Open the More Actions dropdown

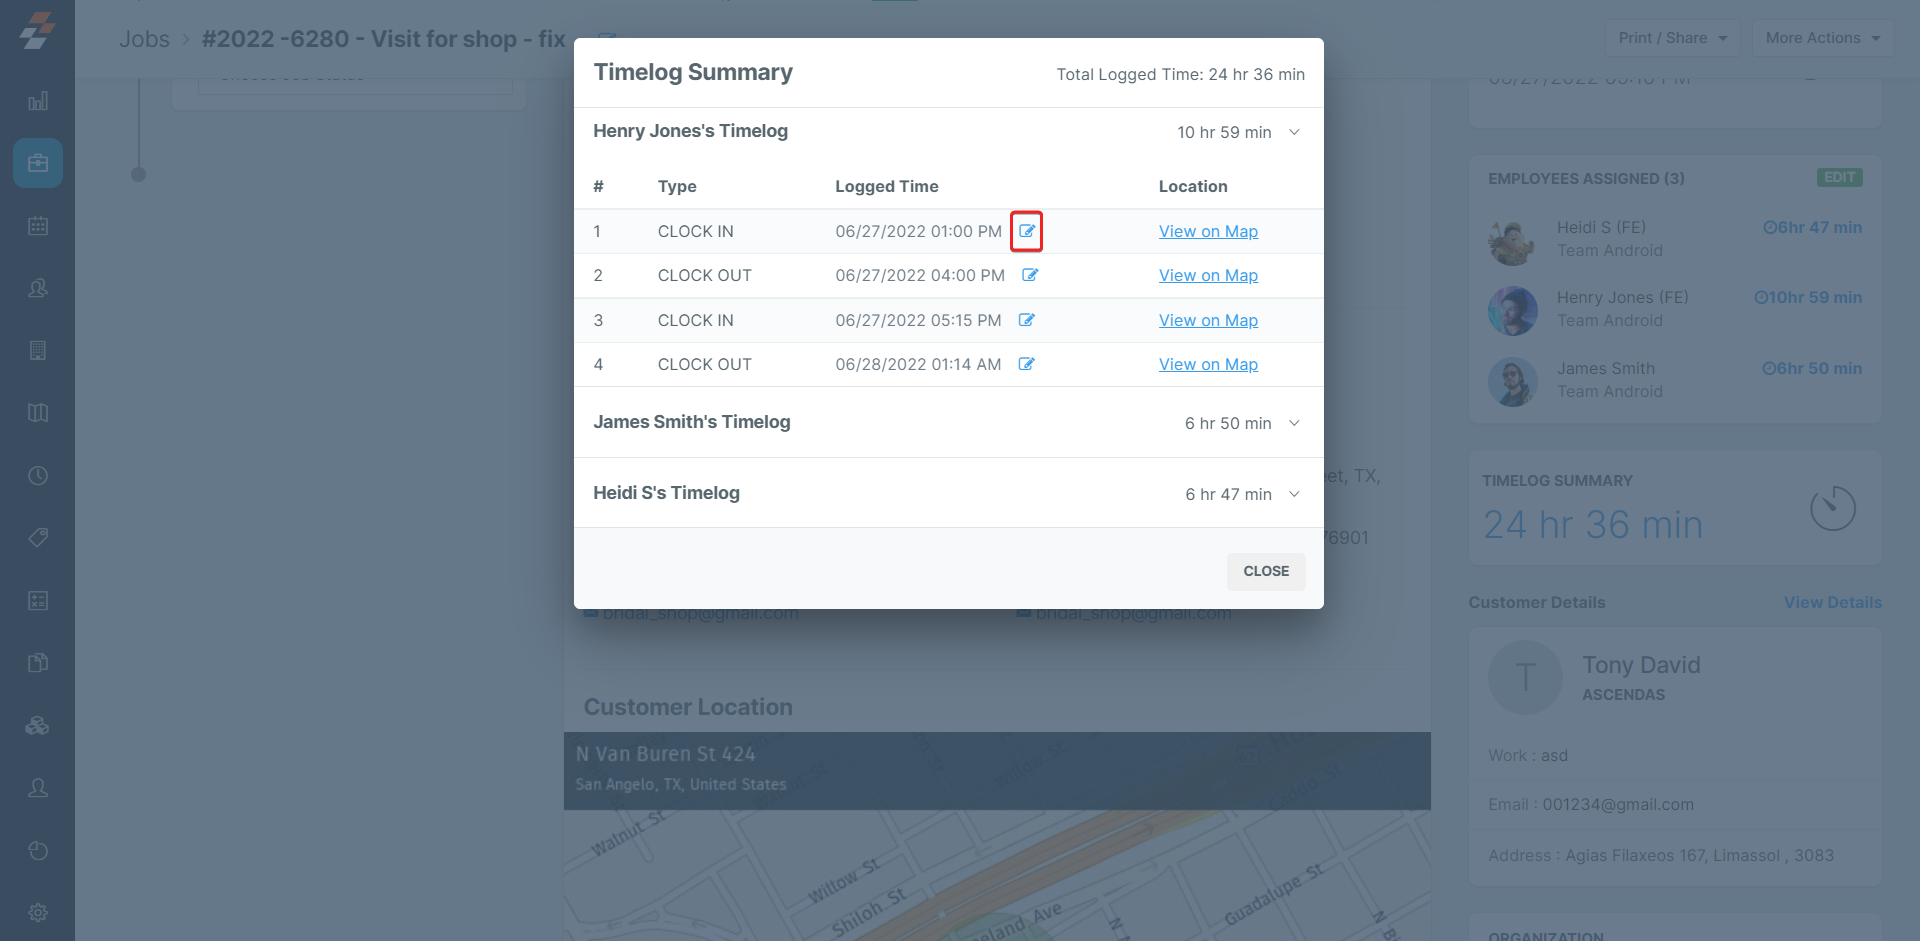pyautogui.click(x=1822, y=38)
